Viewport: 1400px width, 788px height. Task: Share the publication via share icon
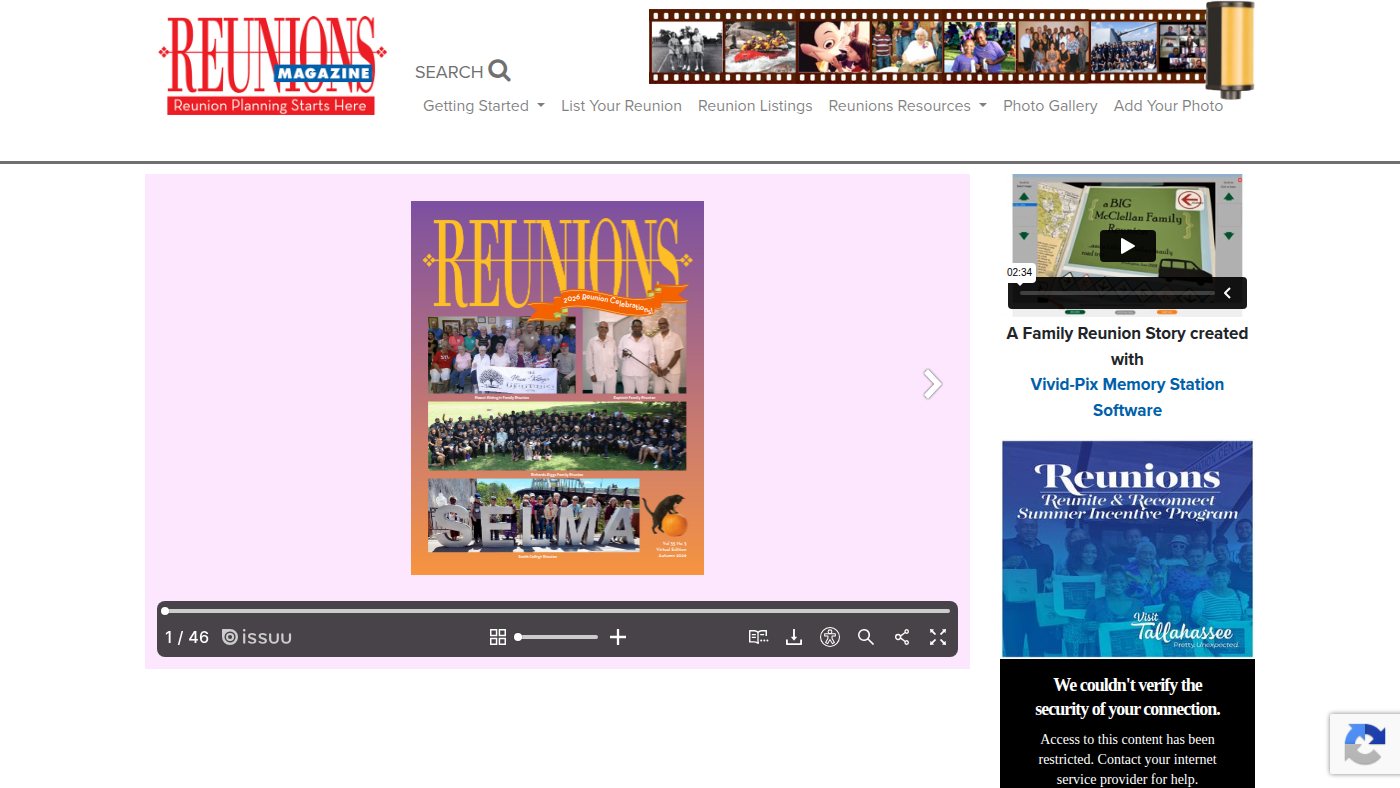tap(902, 637)
